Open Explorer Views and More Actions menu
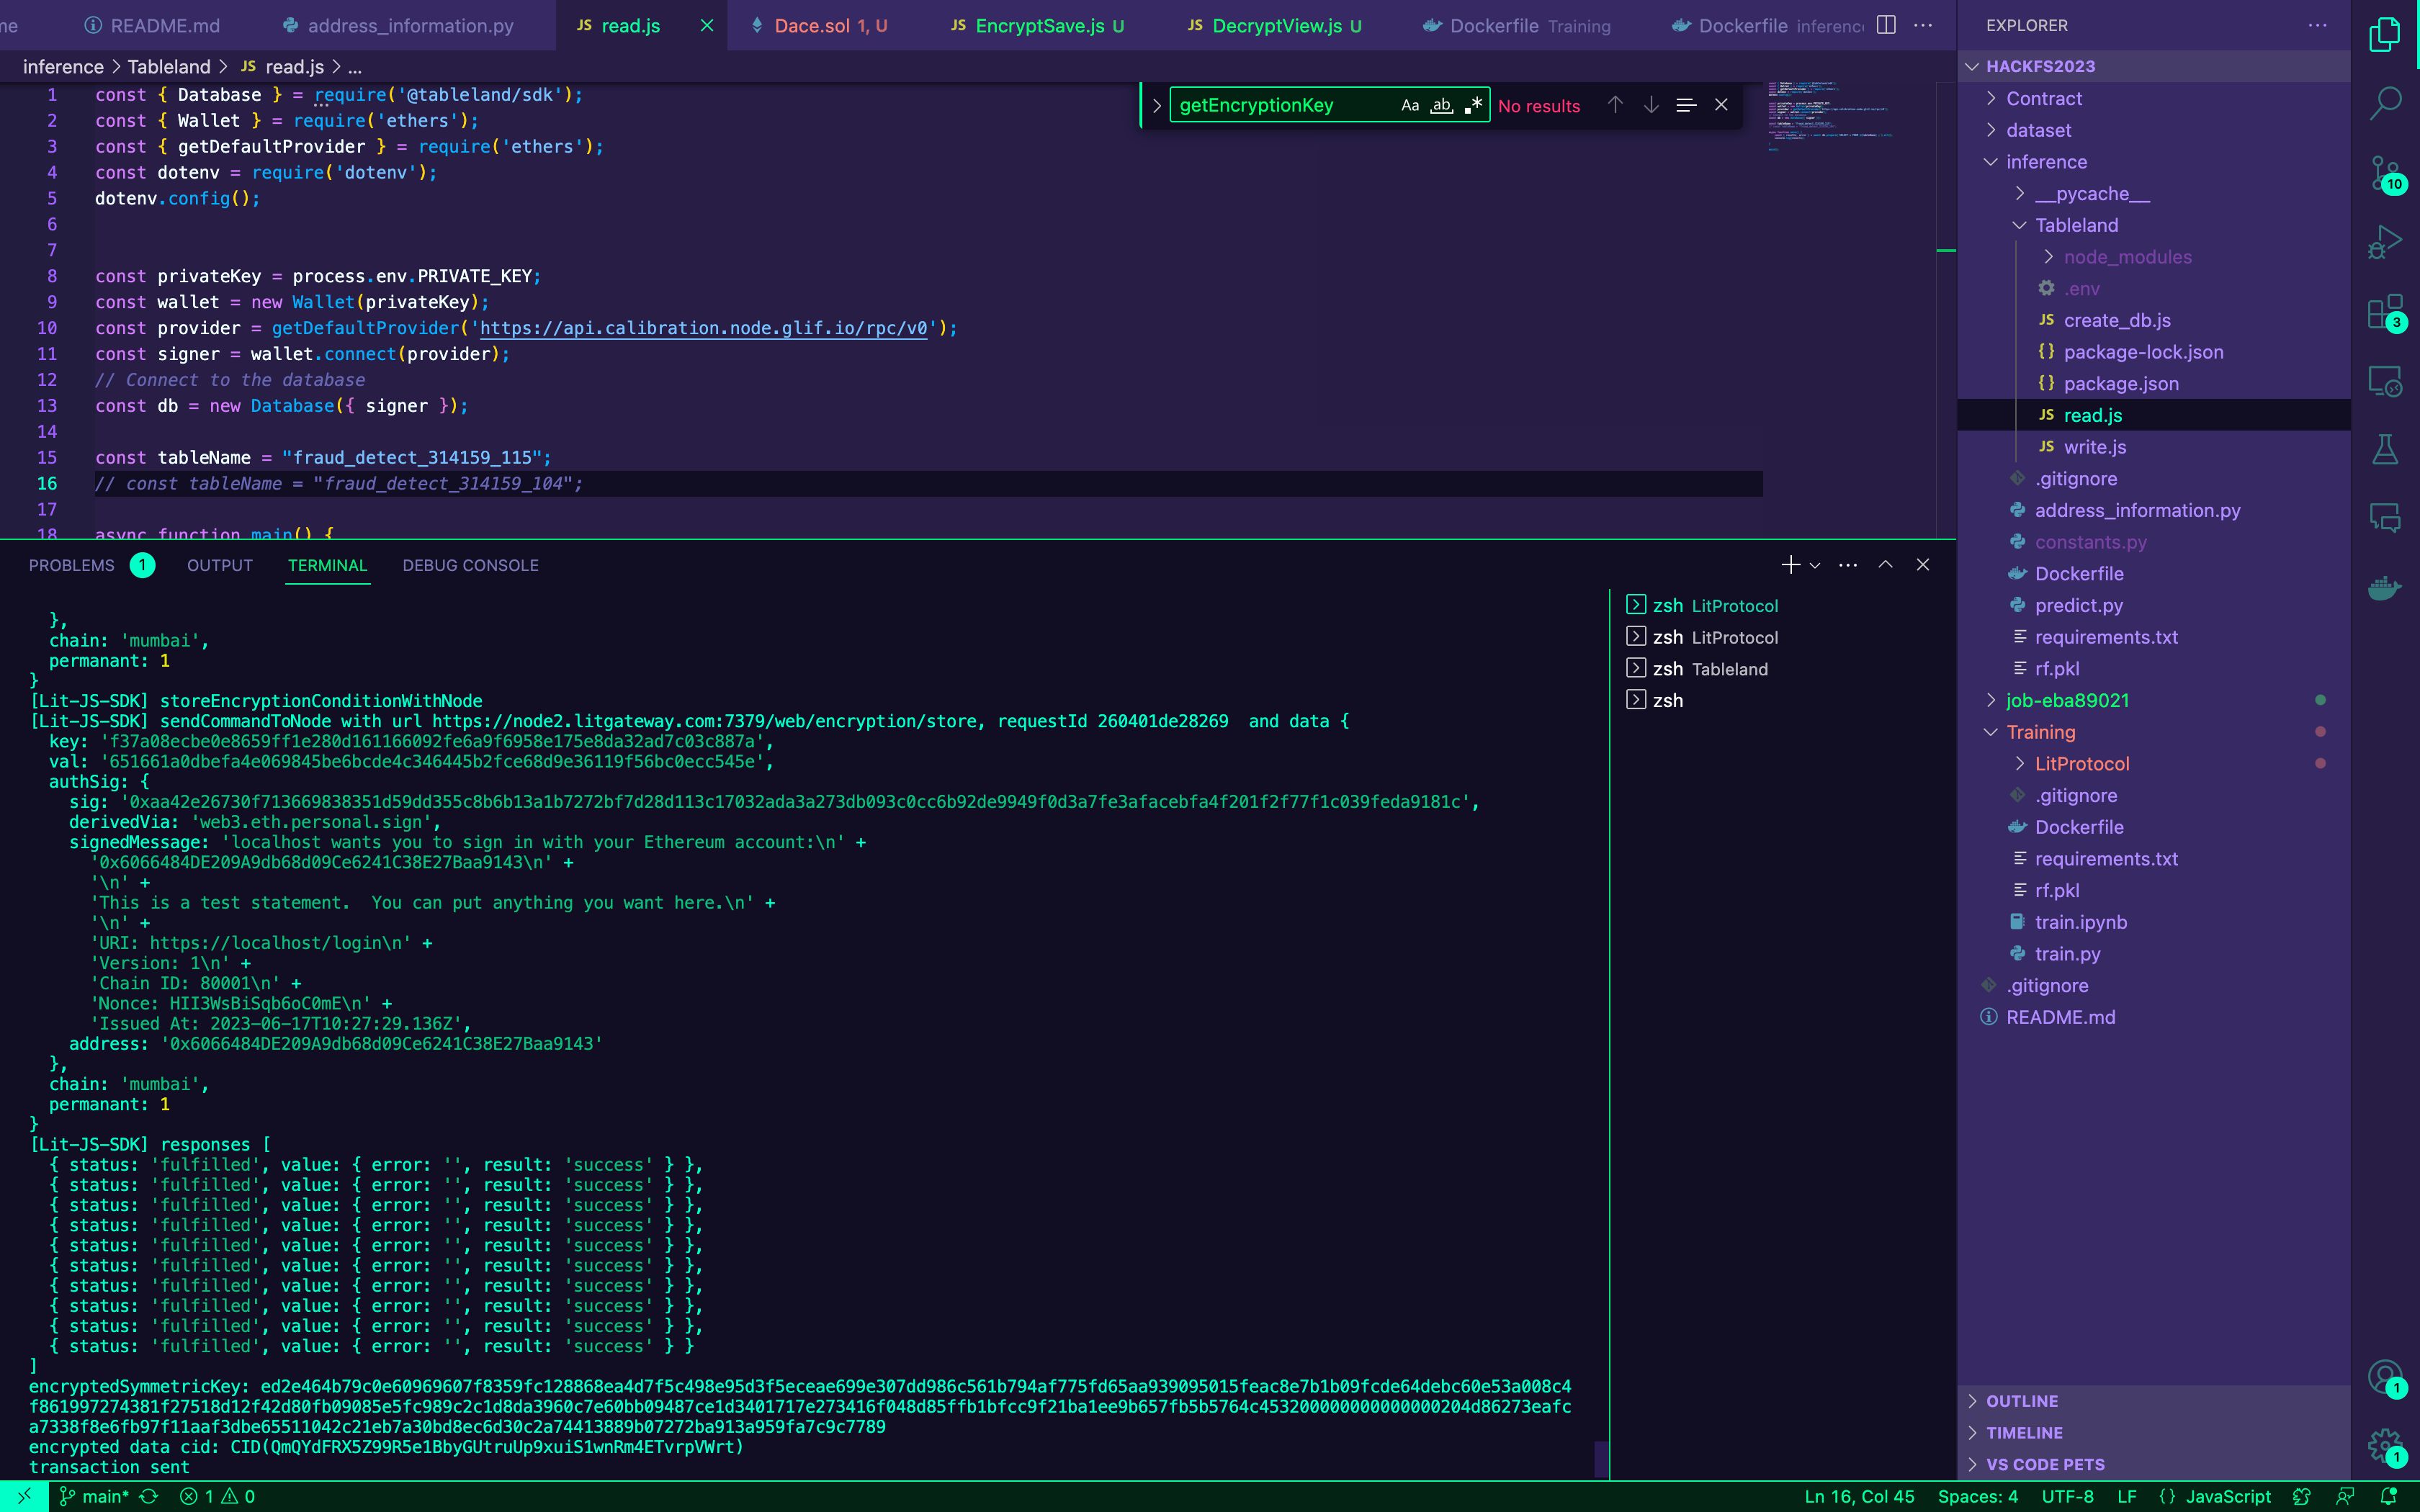 (2317, 25)
